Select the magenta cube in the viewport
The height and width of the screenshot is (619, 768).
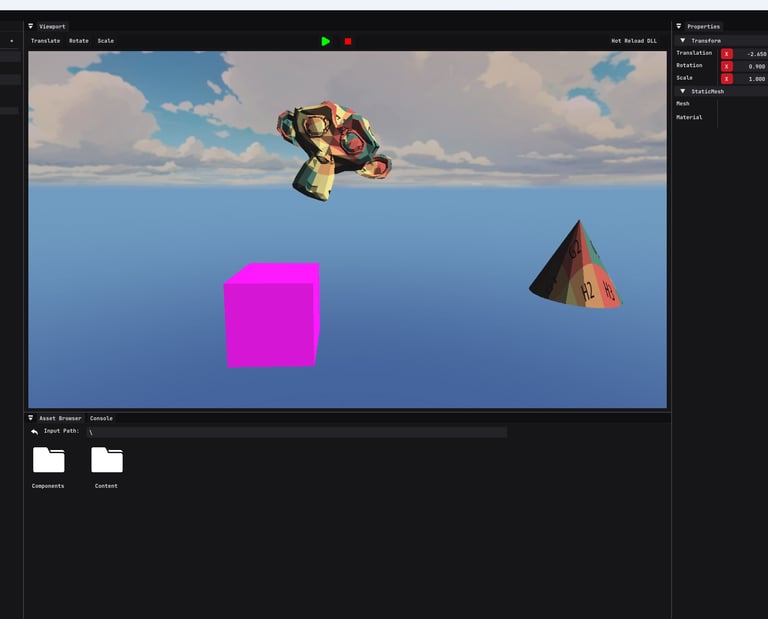point(271,316)
